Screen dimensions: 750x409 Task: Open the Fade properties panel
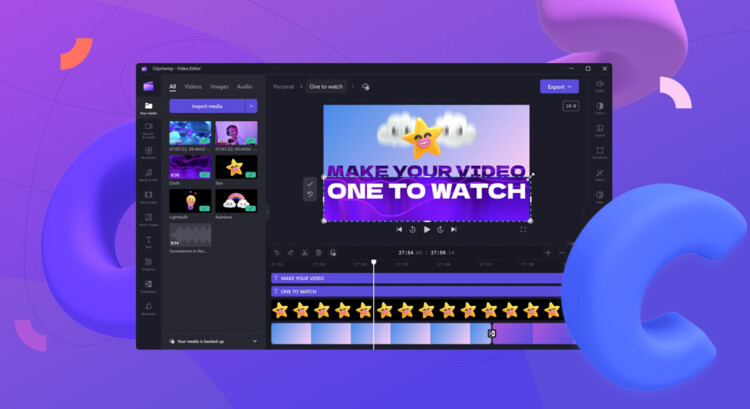(x=599, y=197)
